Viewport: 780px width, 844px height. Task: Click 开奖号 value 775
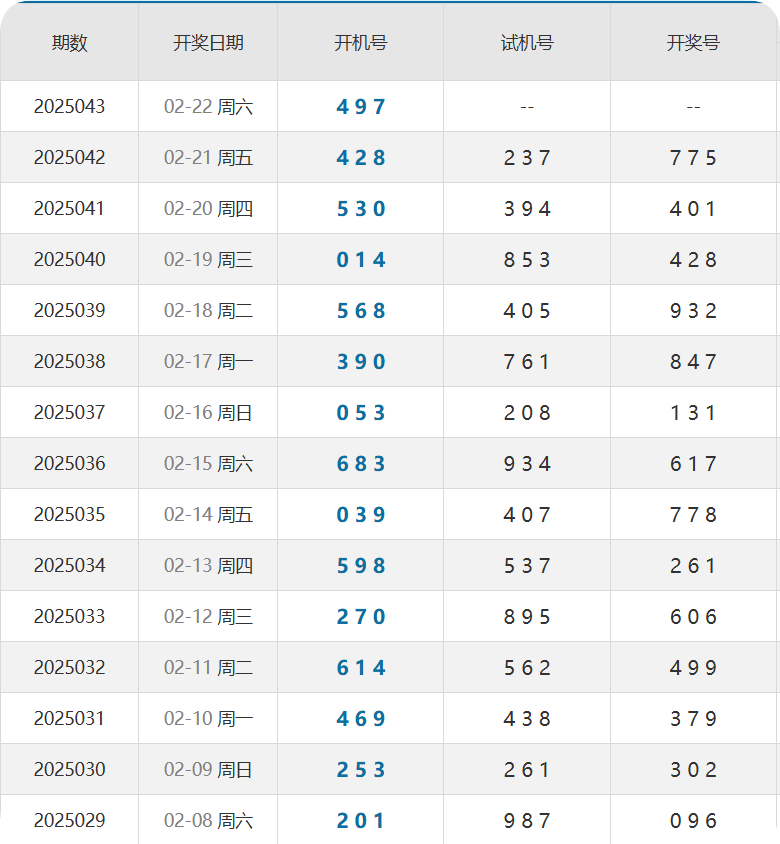[x=693, y=158]
